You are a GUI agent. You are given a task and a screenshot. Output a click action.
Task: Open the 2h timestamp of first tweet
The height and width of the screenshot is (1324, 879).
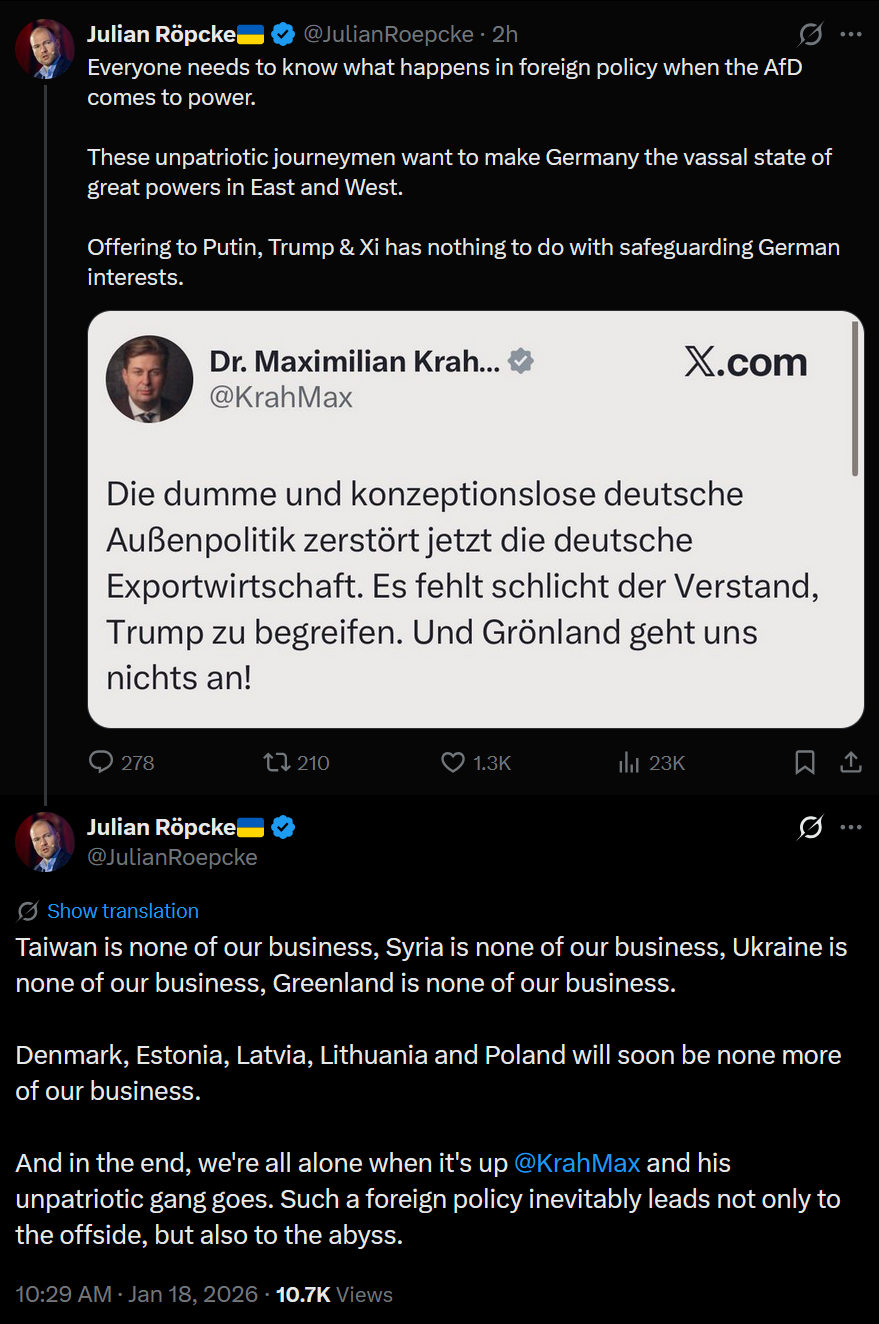[x=505, y=34]
